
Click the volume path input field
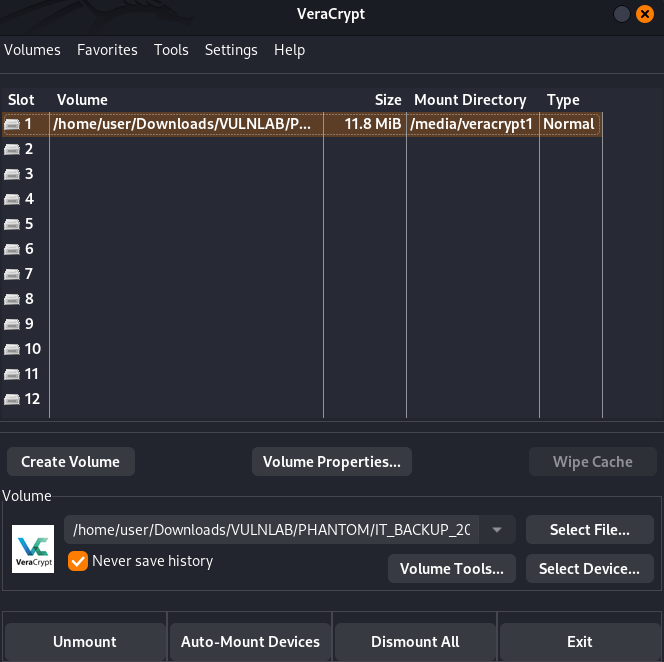[271, 529]
